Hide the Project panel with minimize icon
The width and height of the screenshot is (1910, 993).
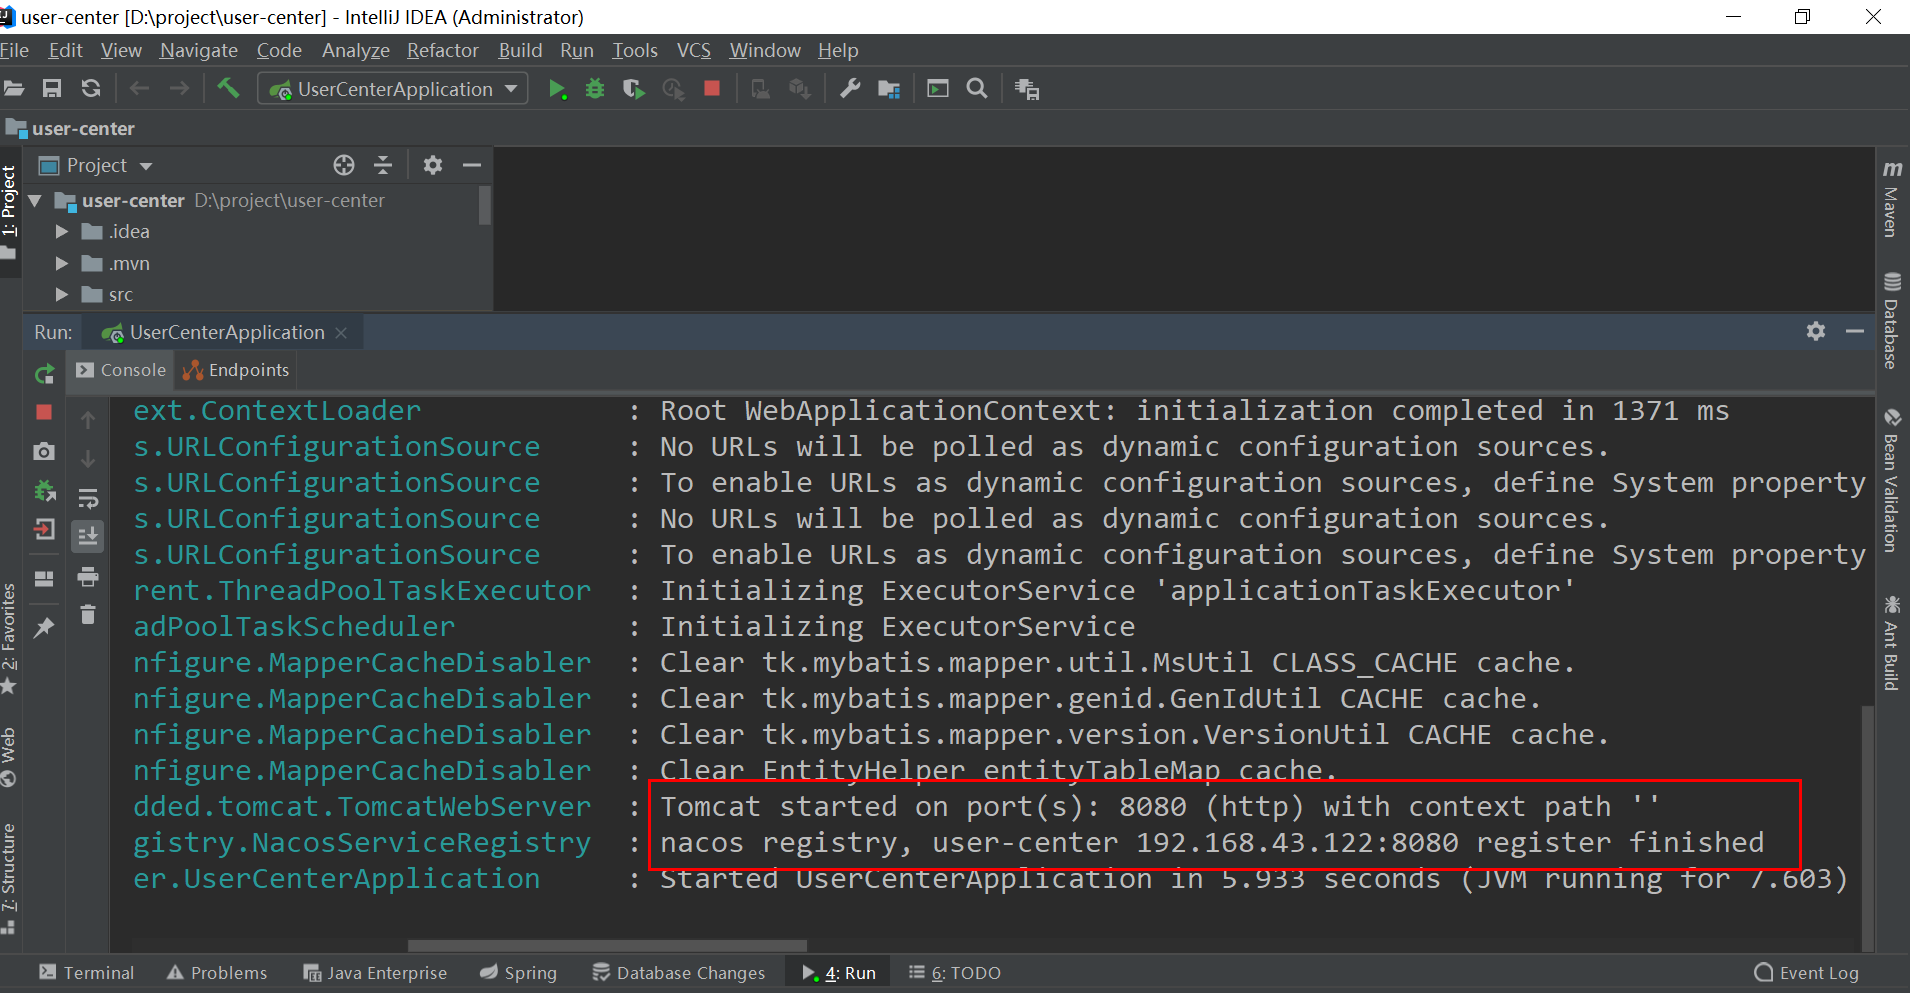pos(472,165)
